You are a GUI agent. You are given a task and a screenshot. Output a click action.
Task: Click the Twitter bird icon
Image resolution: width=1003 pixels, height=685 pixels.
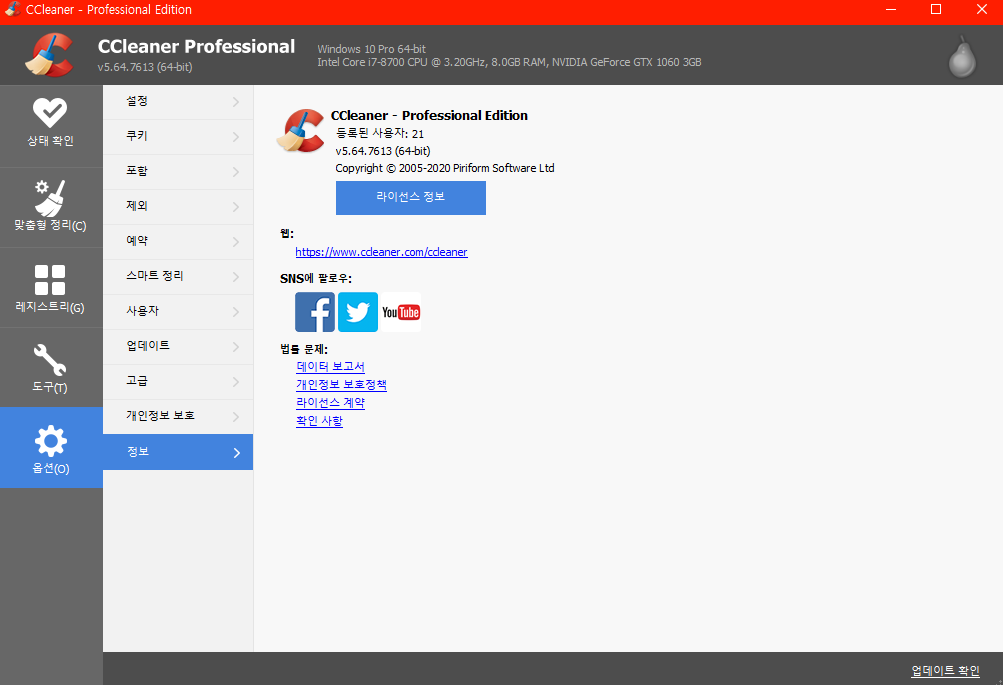tap(358, 312)
